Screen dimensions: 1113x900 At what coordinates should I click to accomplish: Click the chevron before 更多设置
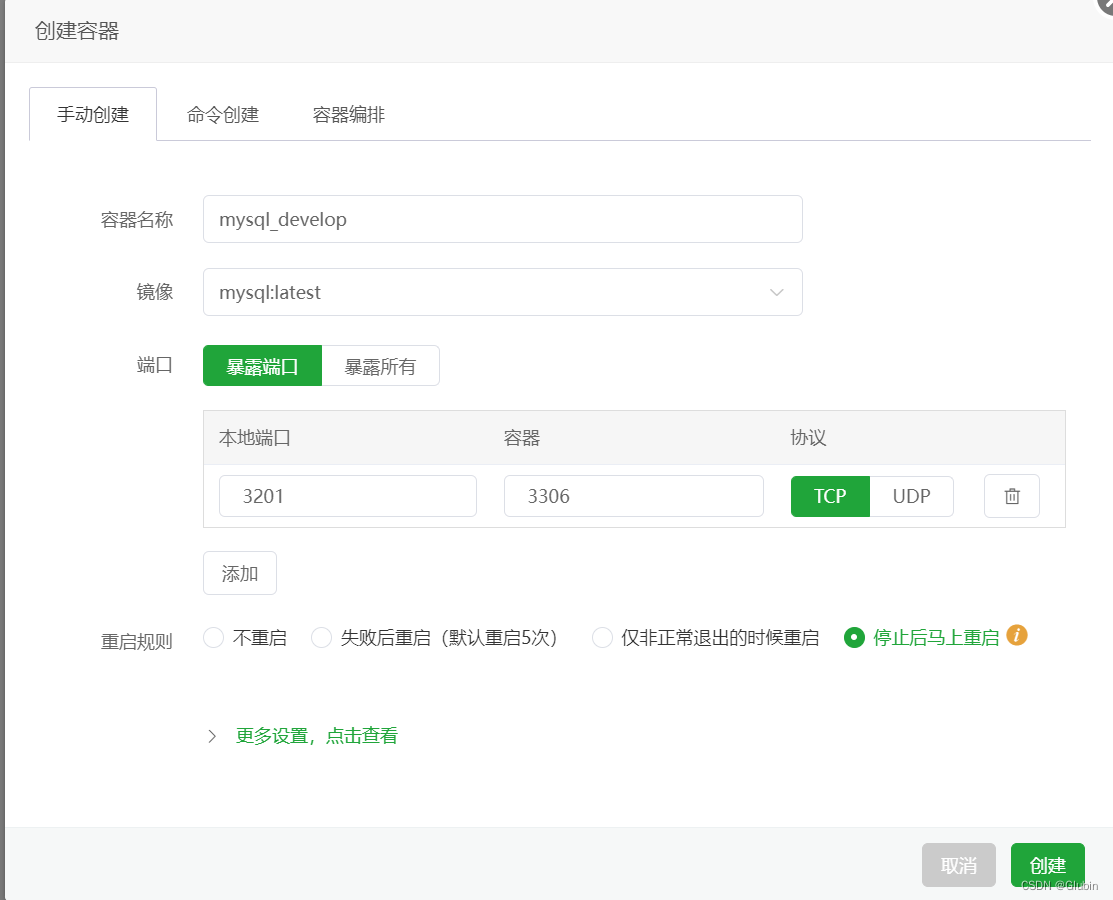pyautogui.click(x=212, y=736)
